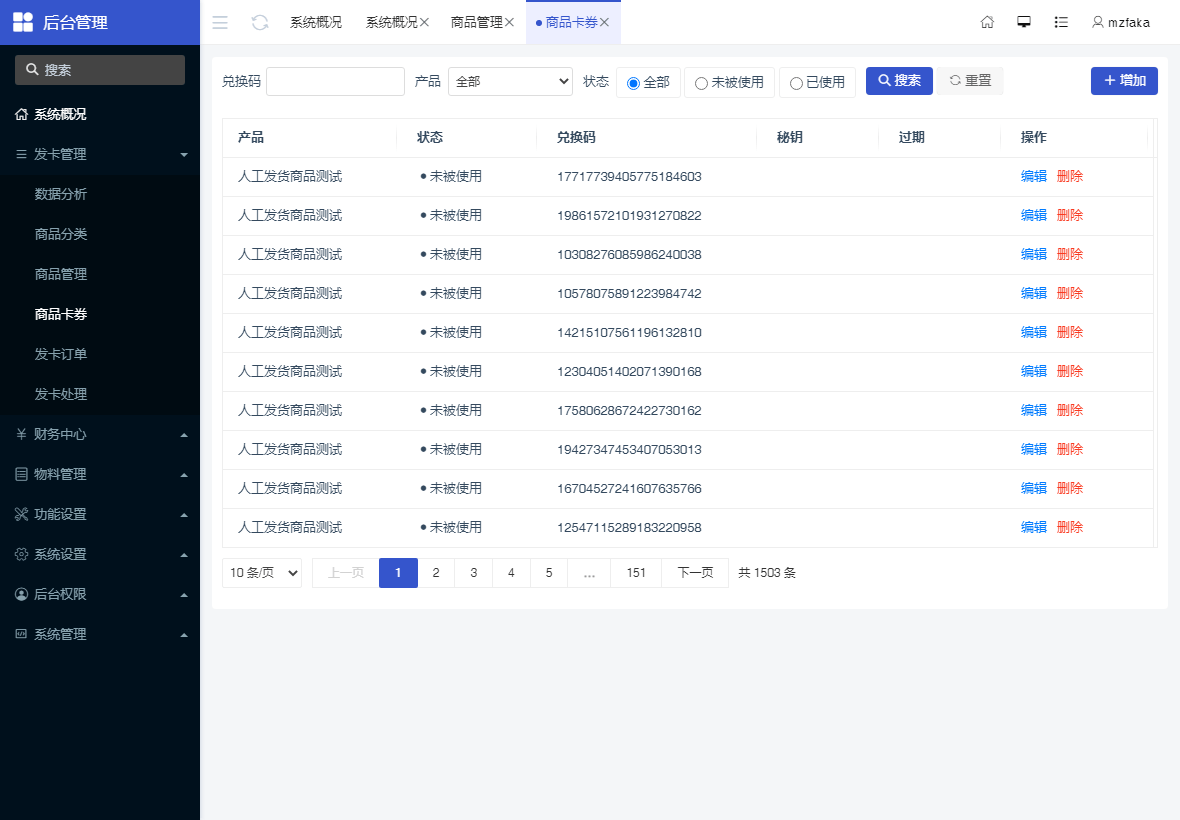Edit the row with code 10578075891223984742
The height and width of the screenshot is (820, 1180).
click(x=1034, y=293)
